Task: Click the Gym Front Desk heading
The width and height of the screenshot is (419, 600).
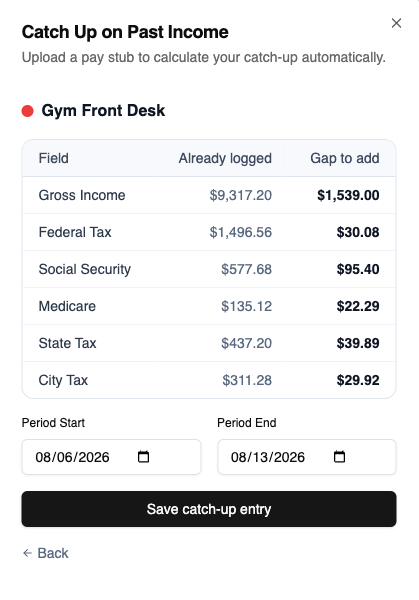Action: 103,111
